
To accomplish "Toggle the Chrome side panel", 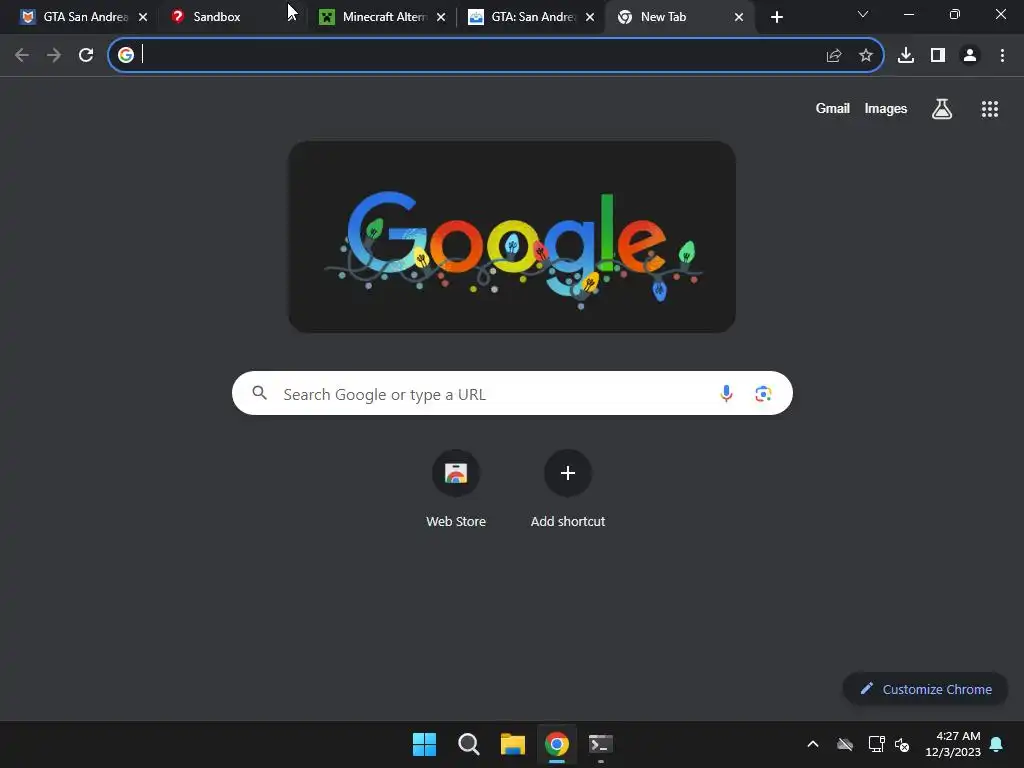I will pos(938,56).
